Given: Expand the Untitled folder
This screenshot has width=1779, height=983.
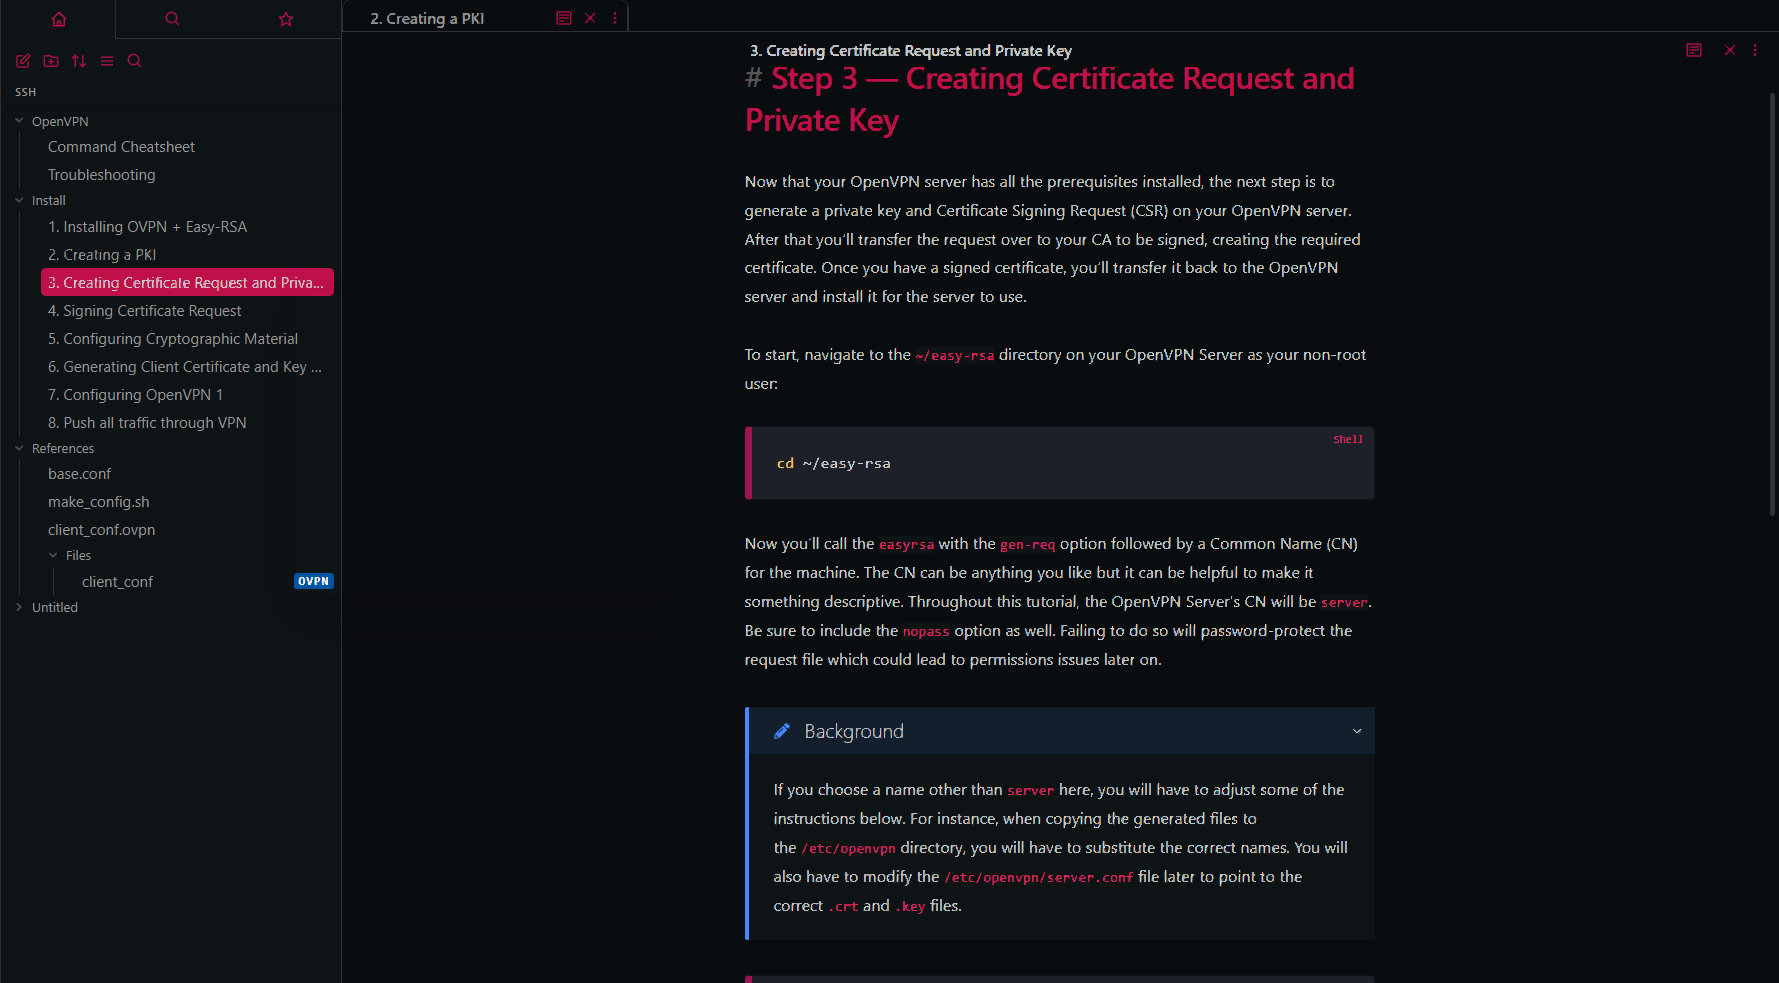Looking at the screenshot, I should [x=19, y=607].
